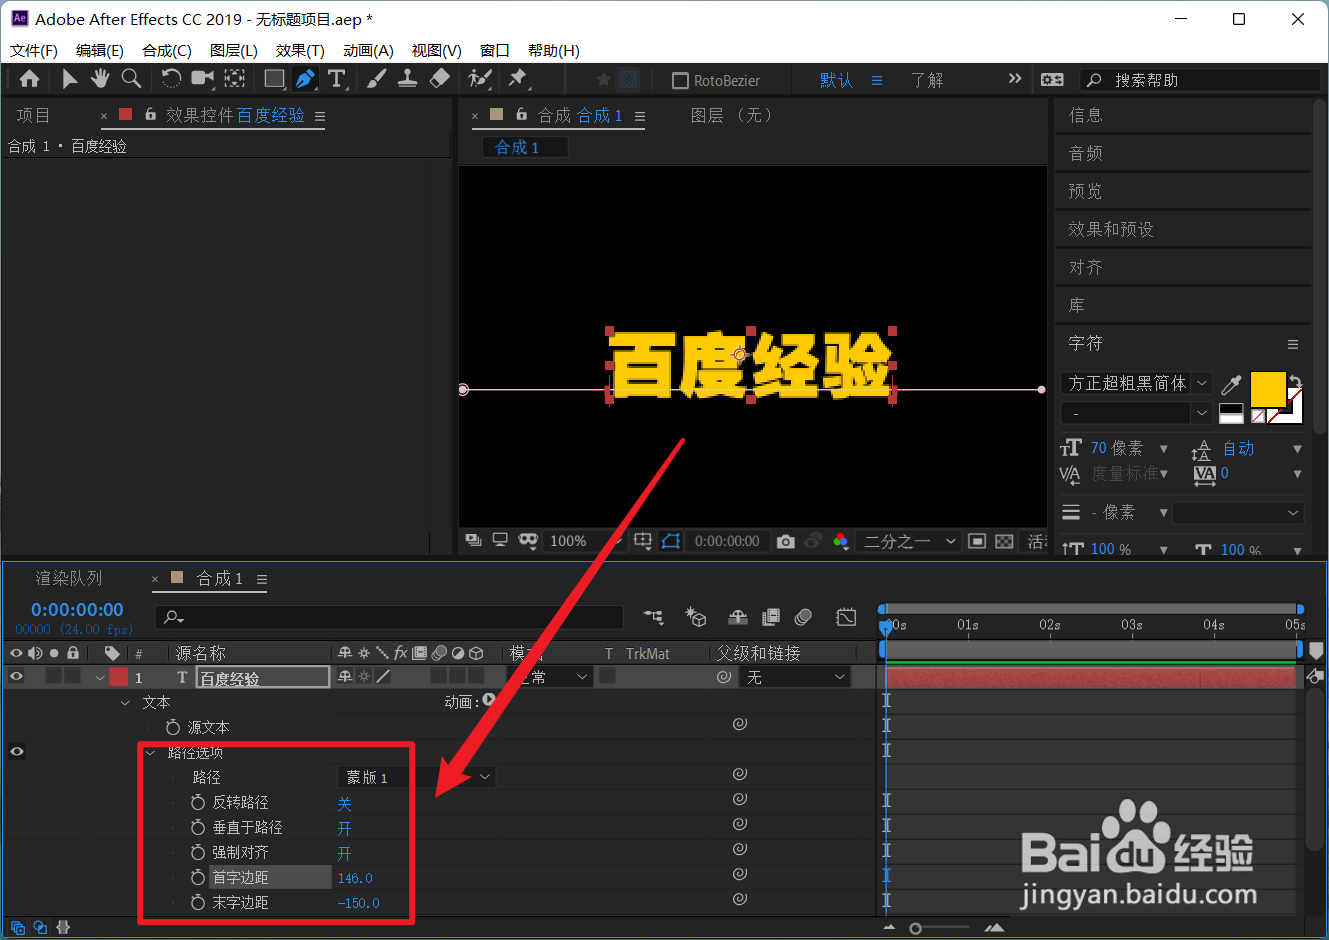
Task: Toggle the transparency grid icon
Action: [1004, 541]
